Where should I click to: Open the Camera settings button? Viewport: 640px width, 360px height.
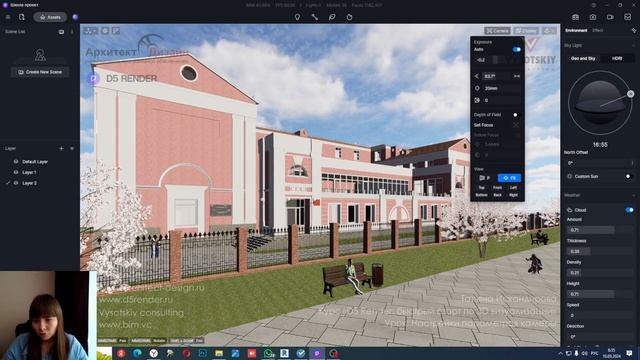click(497, 31)
